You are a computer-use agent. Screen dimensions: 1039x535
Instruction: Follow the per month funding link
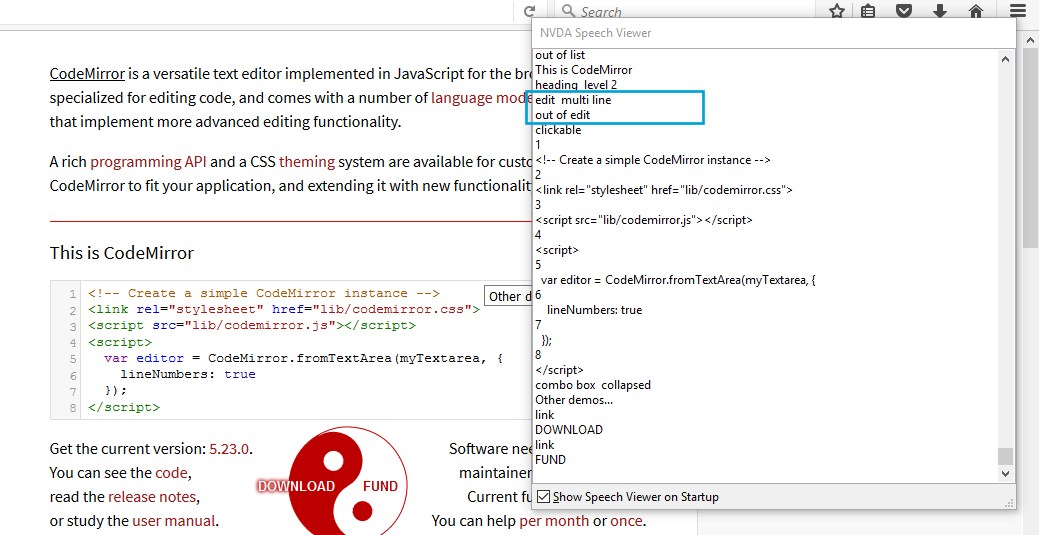point(554,520)
